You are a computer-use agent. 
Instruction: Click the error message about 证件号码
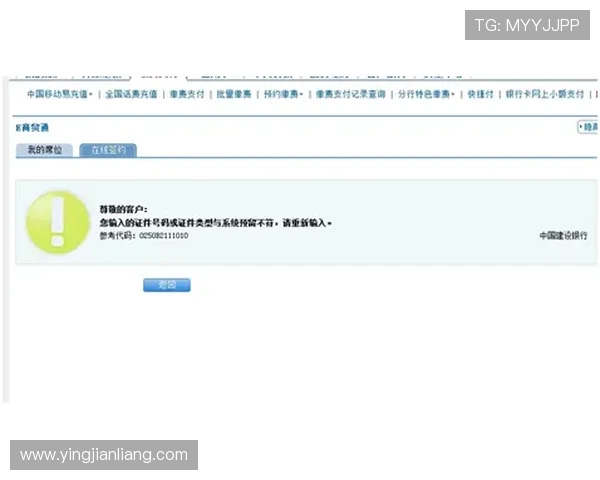[x=215, y=223]
